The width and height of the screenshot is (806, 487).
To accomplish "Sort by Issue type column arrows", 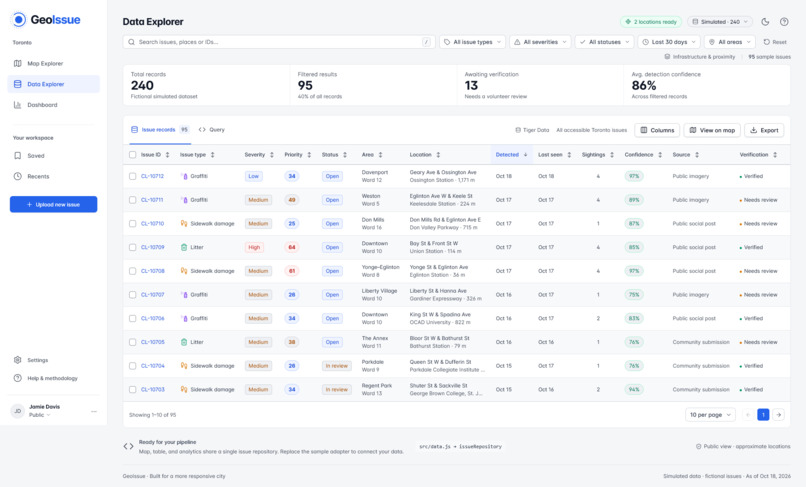I will (x=212, y=155).
